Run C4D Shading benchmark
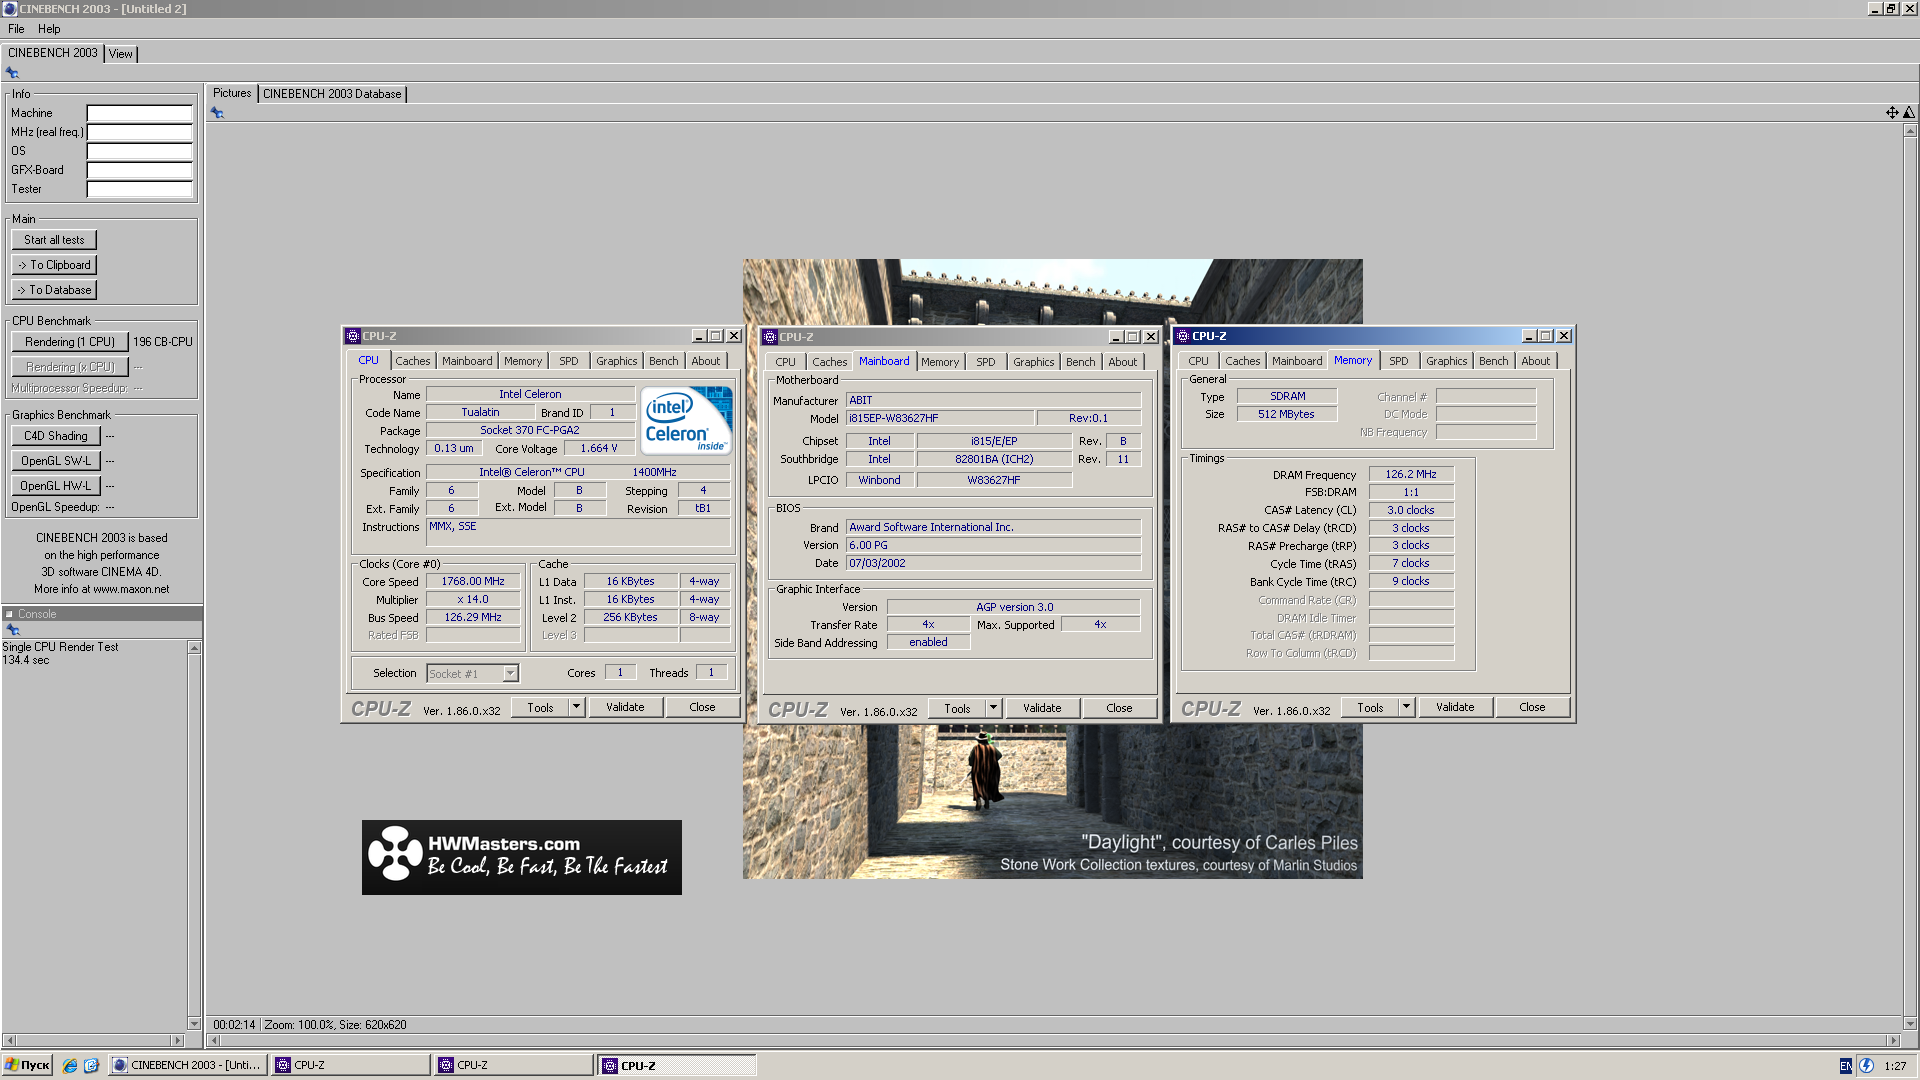The width and height of the screenshot is (1920, 1080). click(56, 436)
